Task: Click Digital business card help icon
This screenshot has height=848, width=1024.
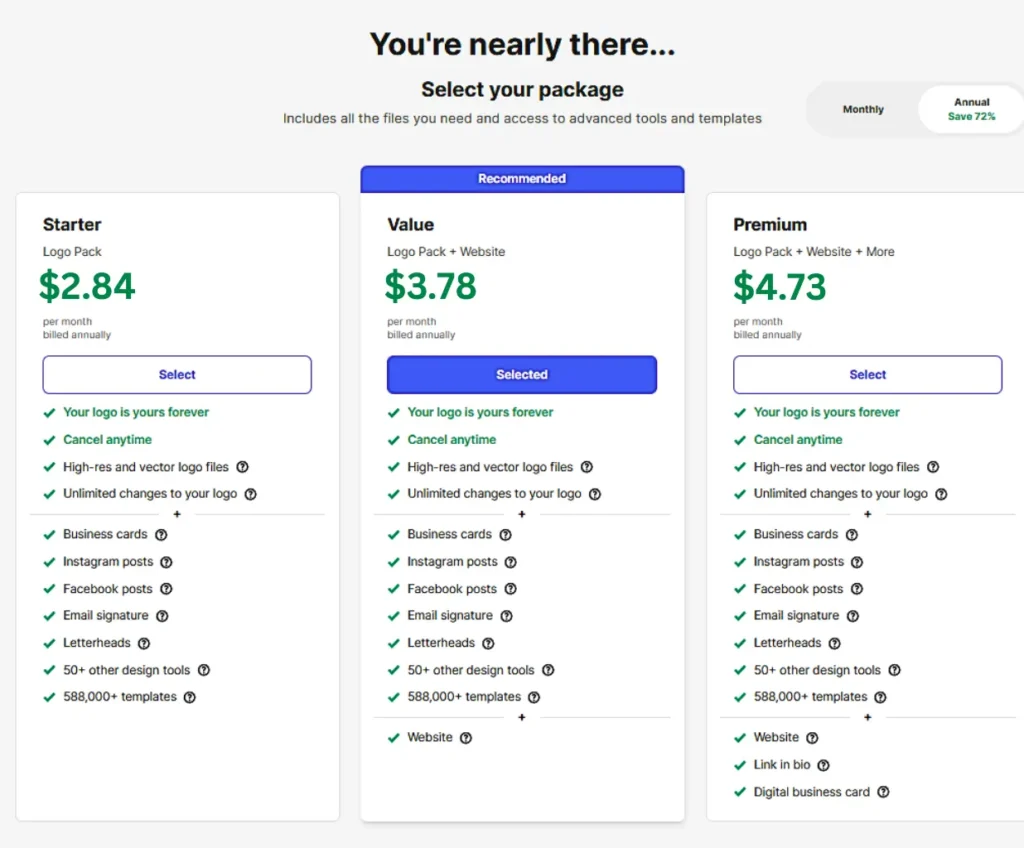Action: [x=883, y=792]
